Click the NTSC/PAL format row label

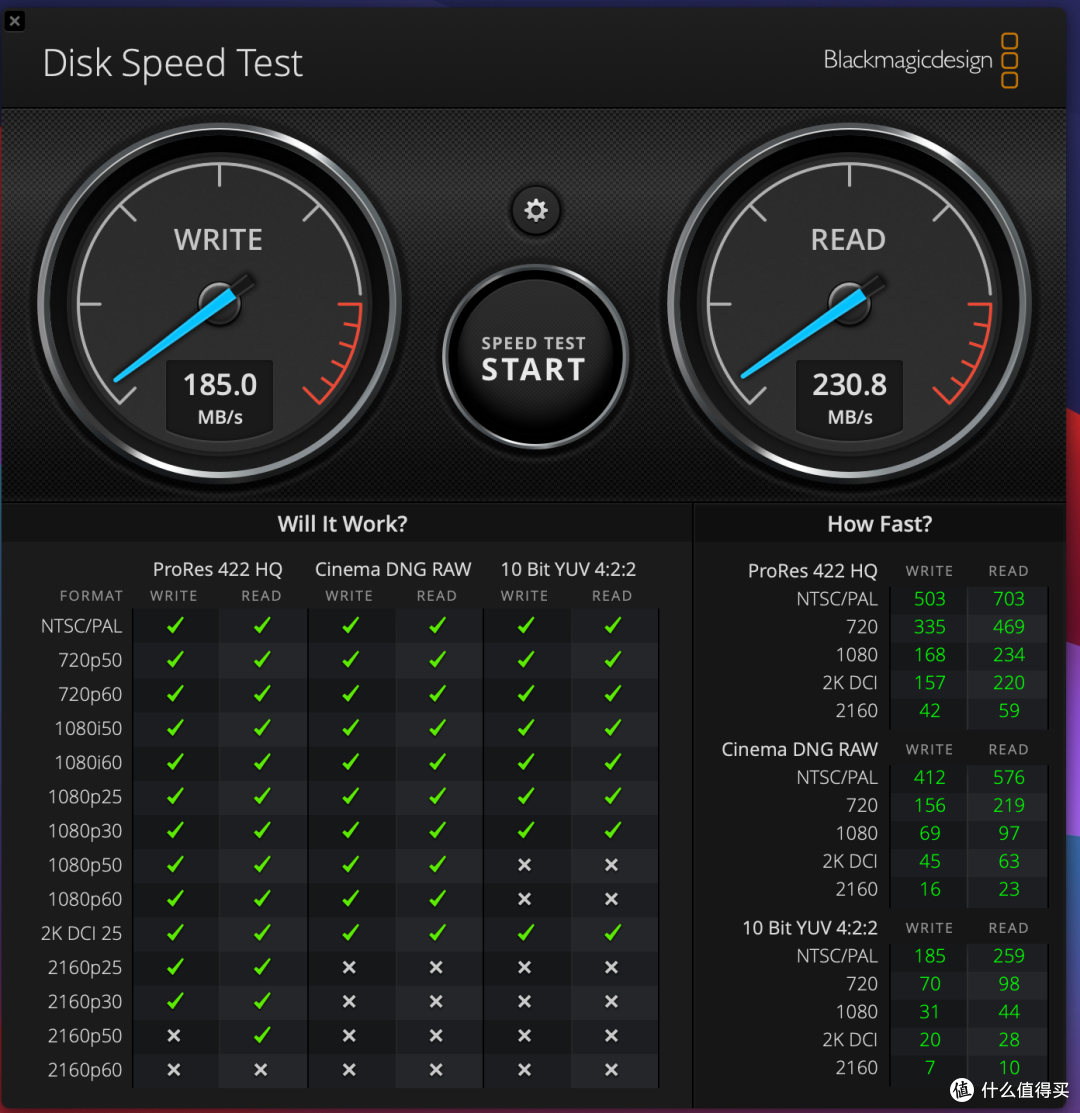click(82, 626)
